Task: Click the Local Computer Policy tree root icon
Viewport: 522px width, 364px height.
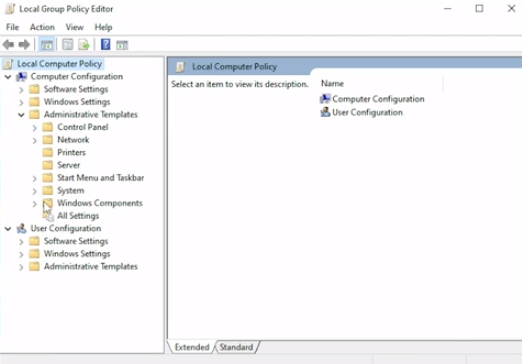Action: [x=8, y=64]
